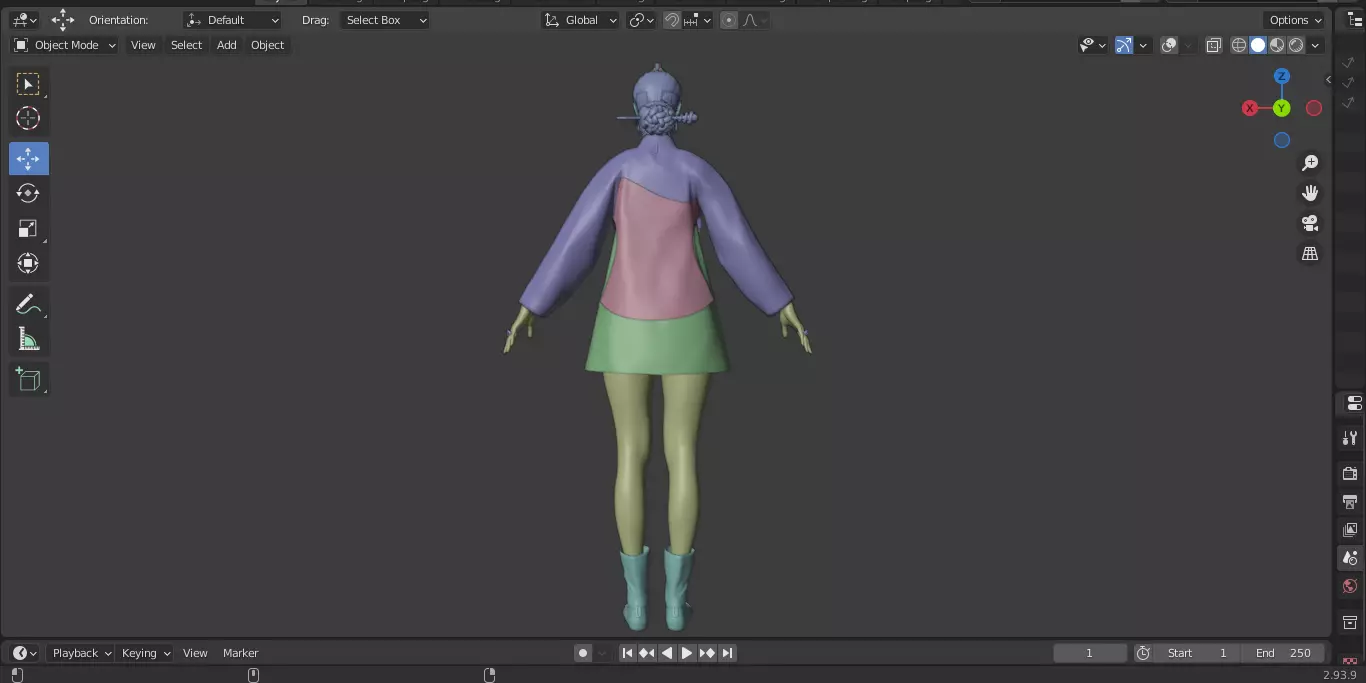The image size is (1366, 683).
Task: Open the Playback menu
Action: tap(80, 653)
